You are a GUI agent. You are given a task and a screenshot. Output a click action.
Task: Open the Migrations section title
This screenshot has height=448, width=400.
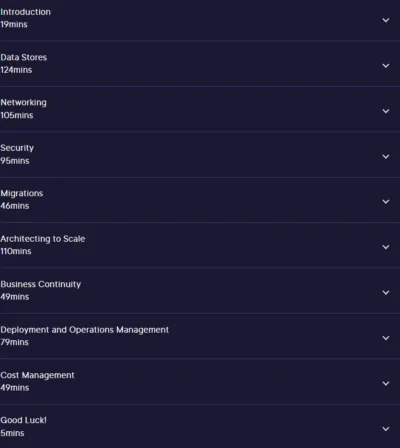22,193
